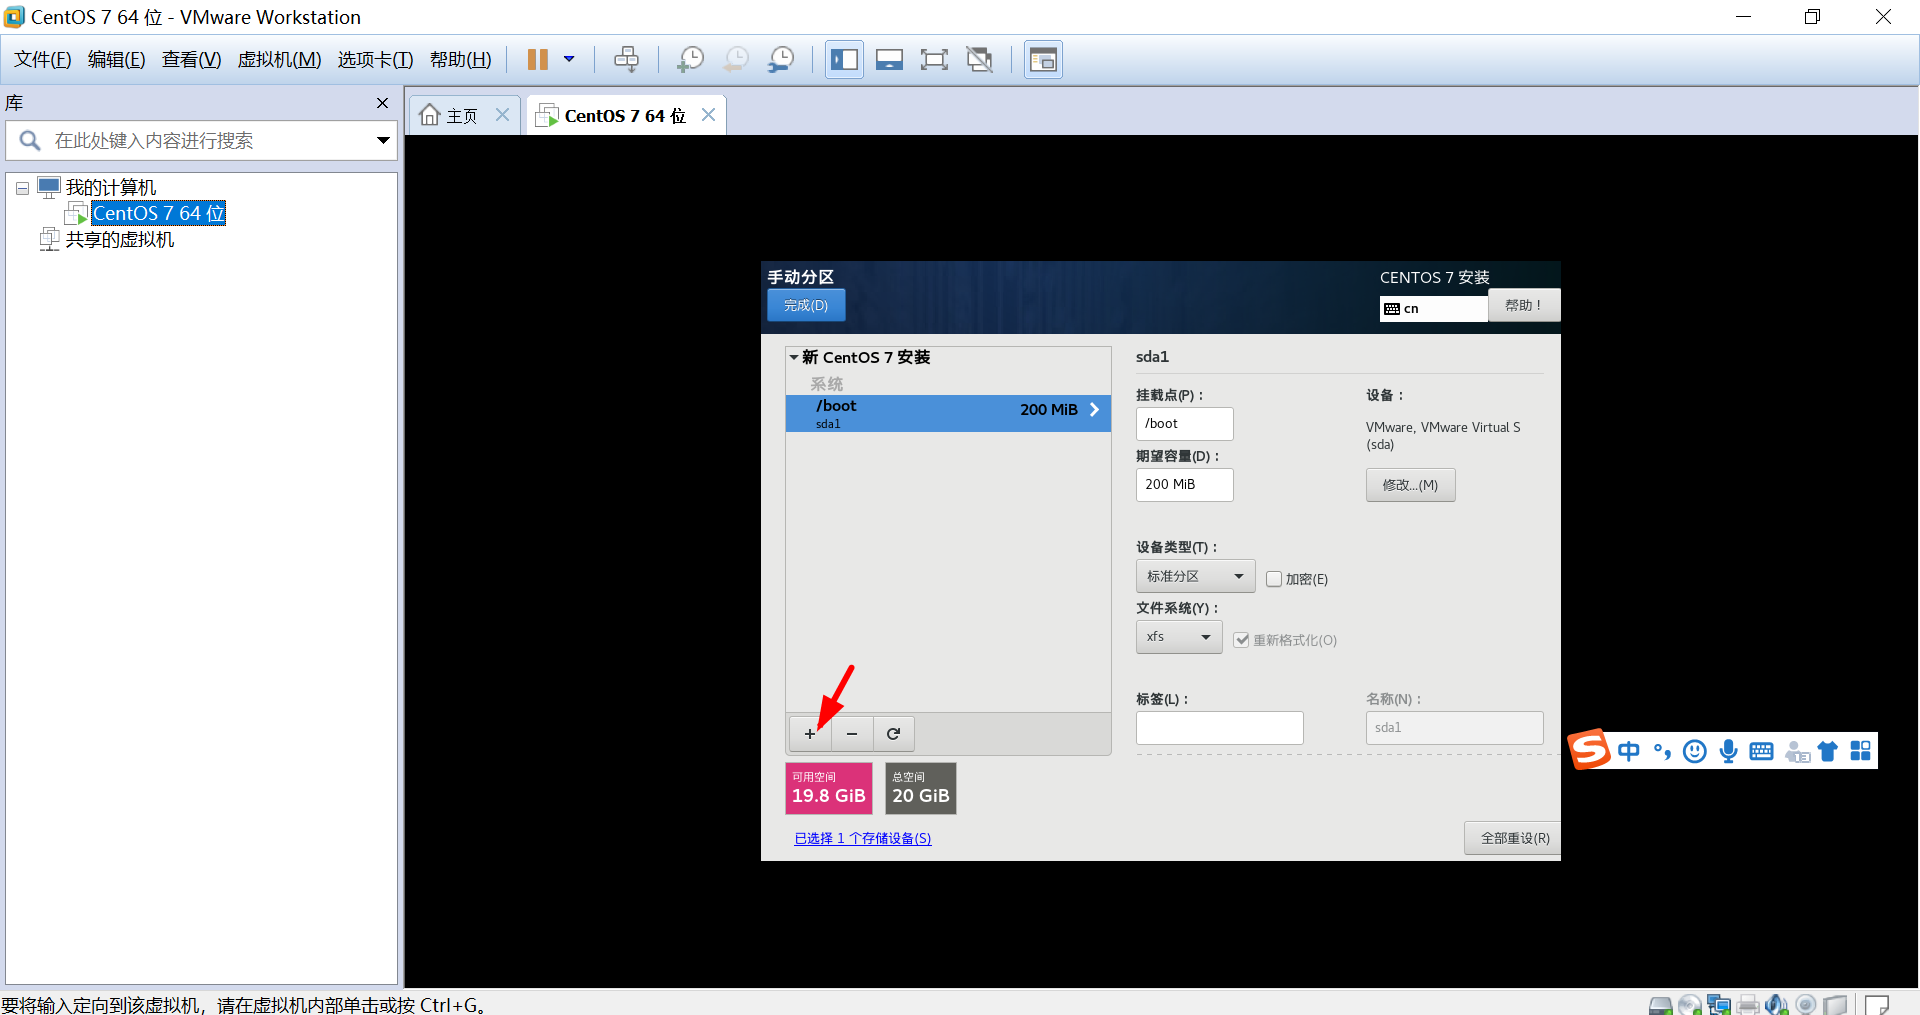The image size is (1920, 1015).
Task: Click the 挂载点 /boot input field
Action: coord(1184,424)
